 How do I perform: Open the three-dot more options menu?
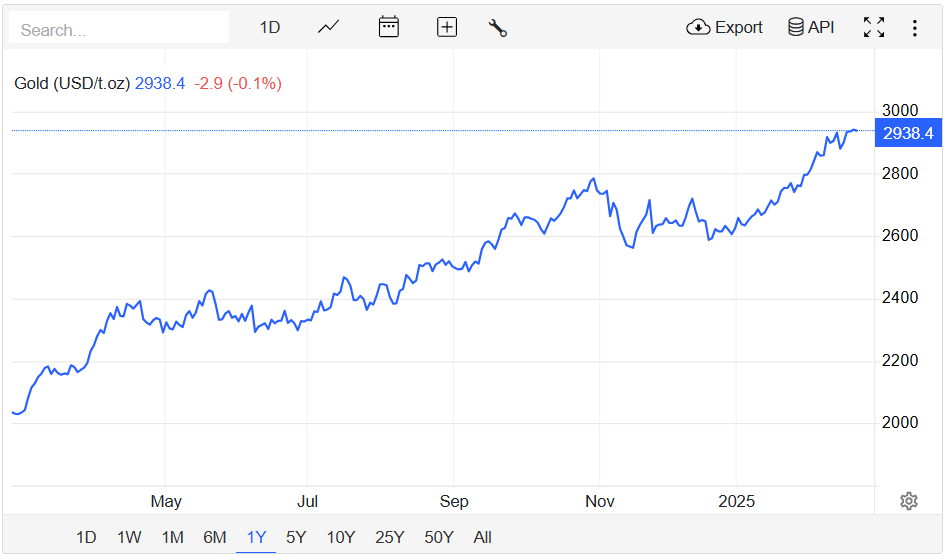(914, 28)
